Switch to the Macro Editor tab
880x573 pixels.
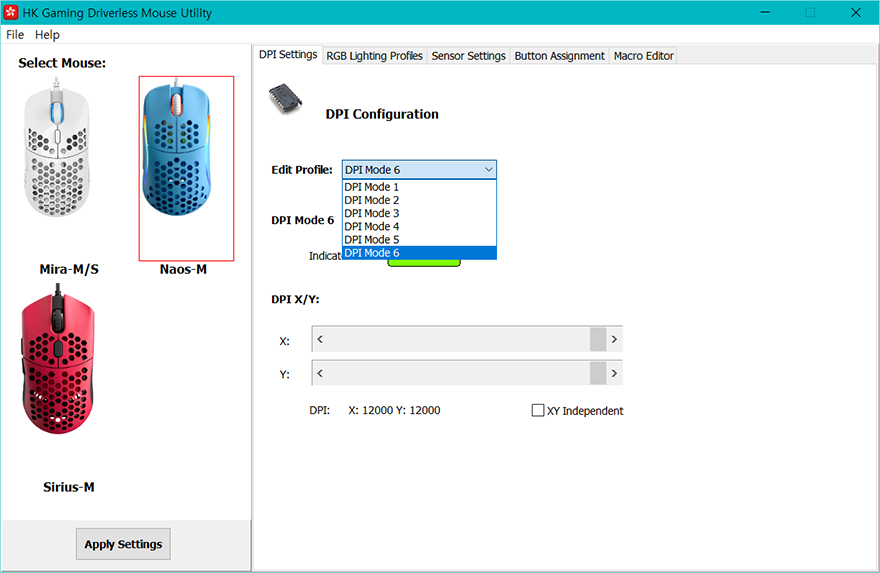643,56
